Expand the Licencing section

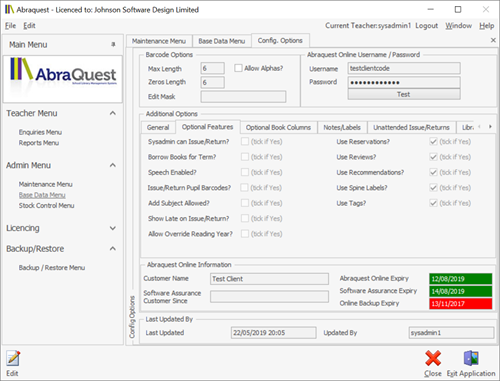(x=113, y=228)
